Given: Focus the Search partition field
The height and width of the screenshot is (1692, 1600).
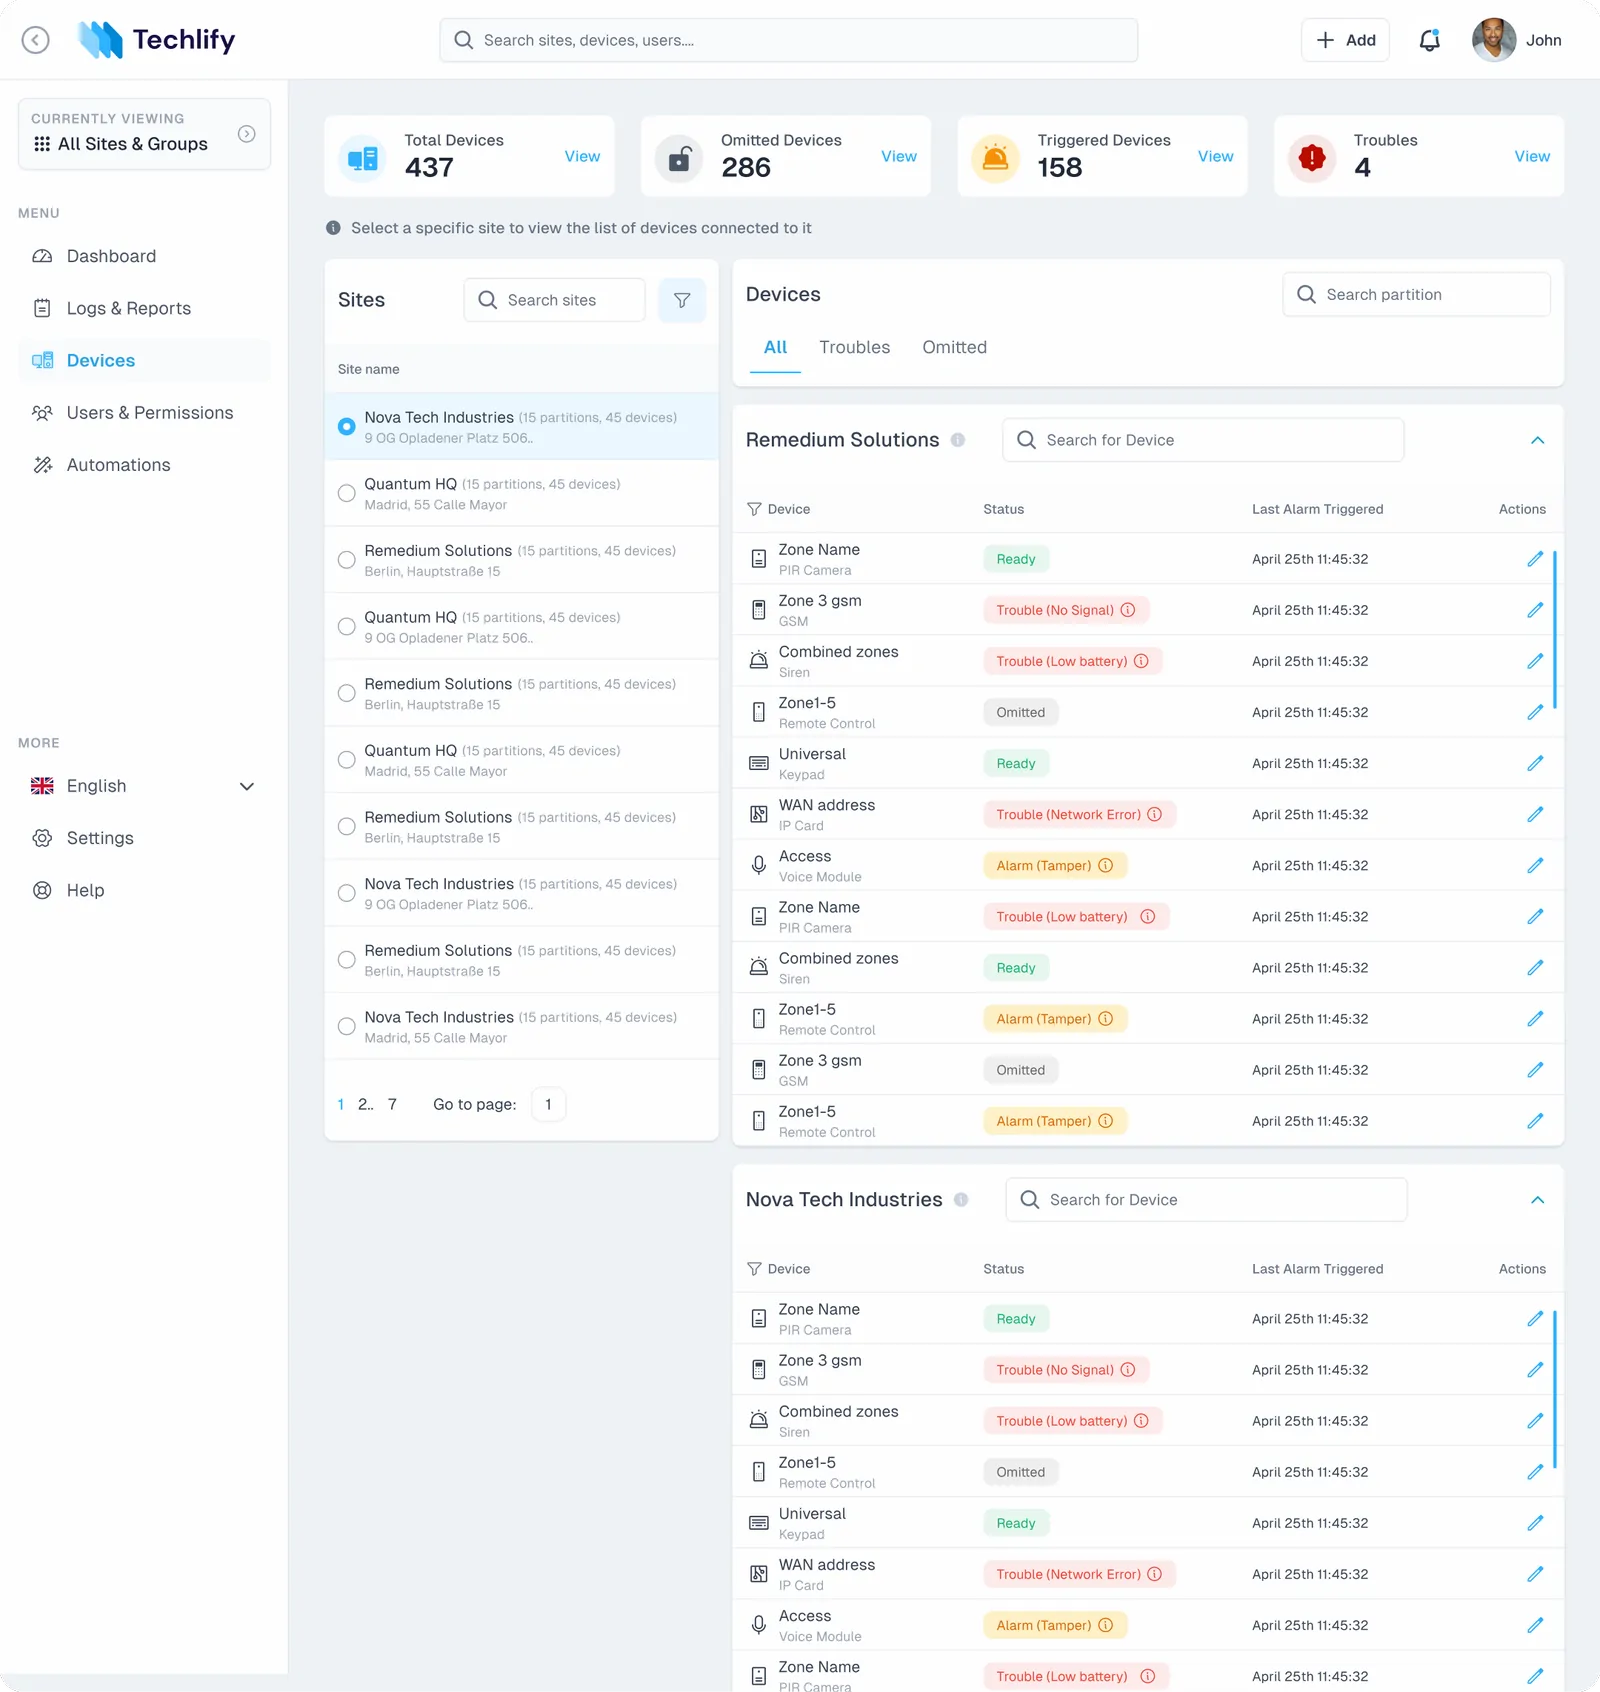Looking at the screenshot, I should tap(1416, 294).
